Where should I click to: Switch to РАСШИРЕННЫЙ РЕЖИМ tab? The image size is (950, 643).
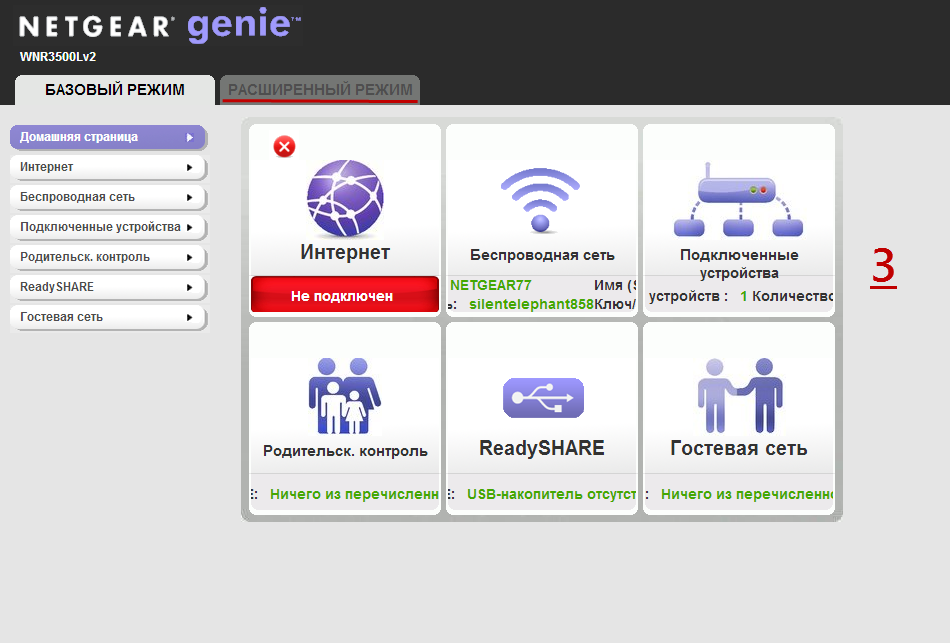coord(320,90)
